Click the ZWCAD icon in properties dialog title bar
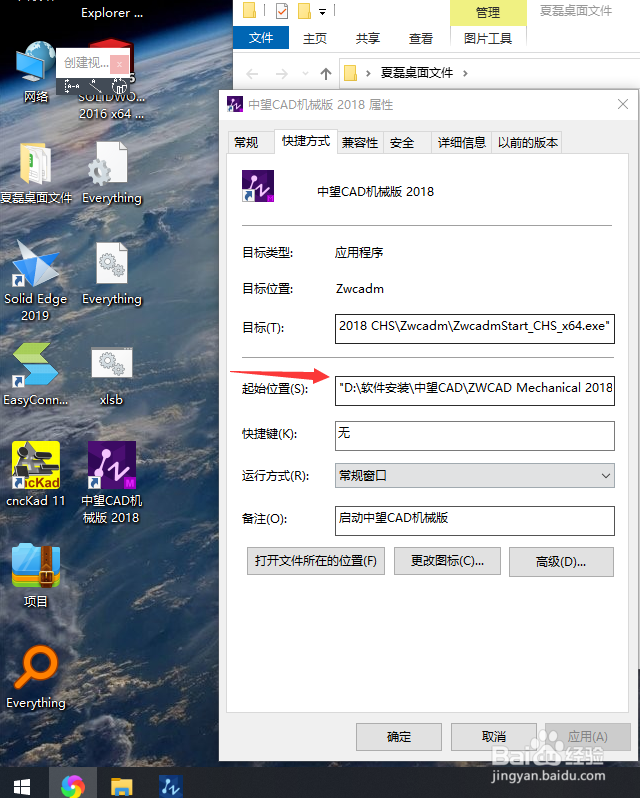Image resolution: width=640 pixels, height=798 pixels. [x=235, y=104]
